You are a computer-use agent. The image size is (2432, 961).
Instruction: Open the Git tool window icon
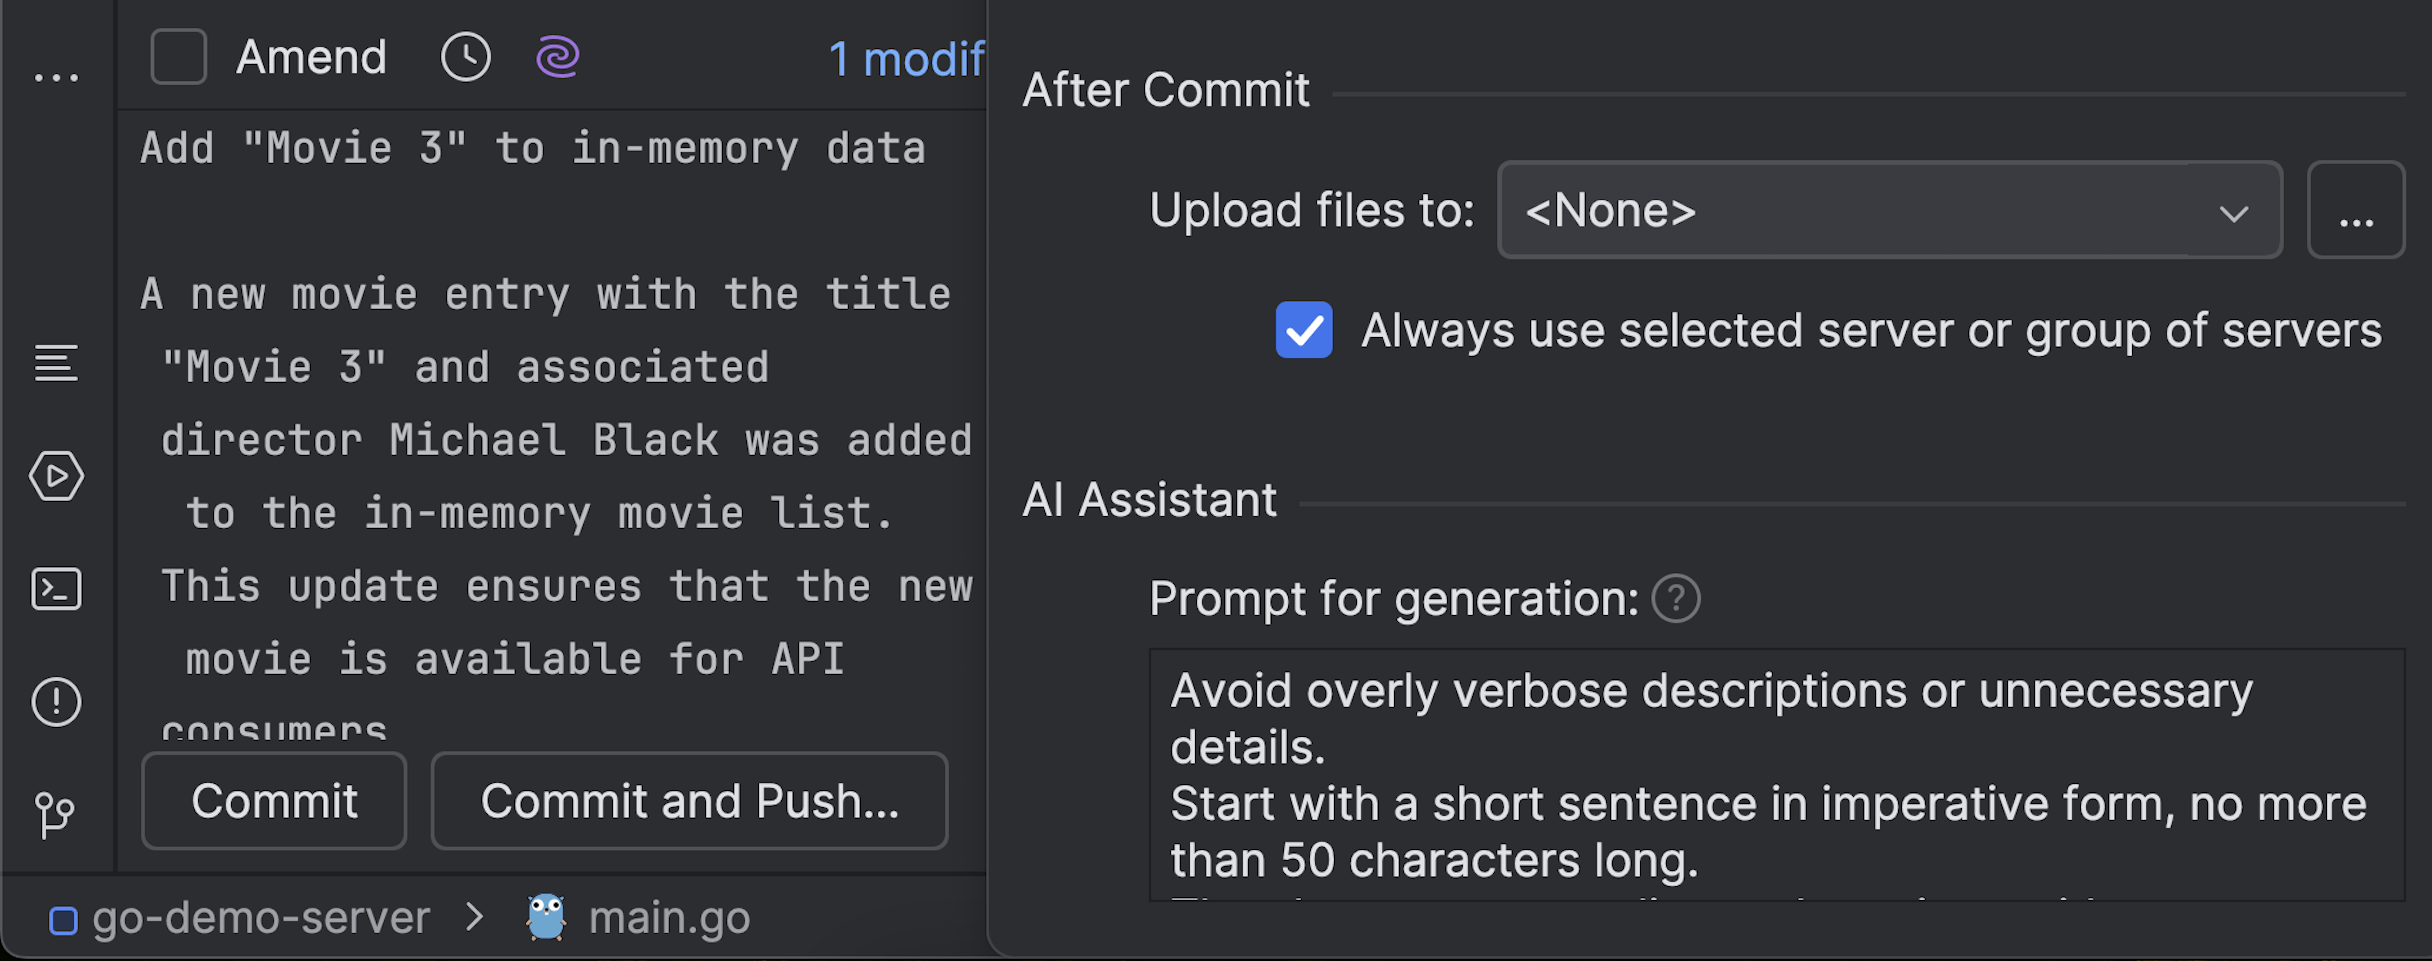(x=56, y=814)
